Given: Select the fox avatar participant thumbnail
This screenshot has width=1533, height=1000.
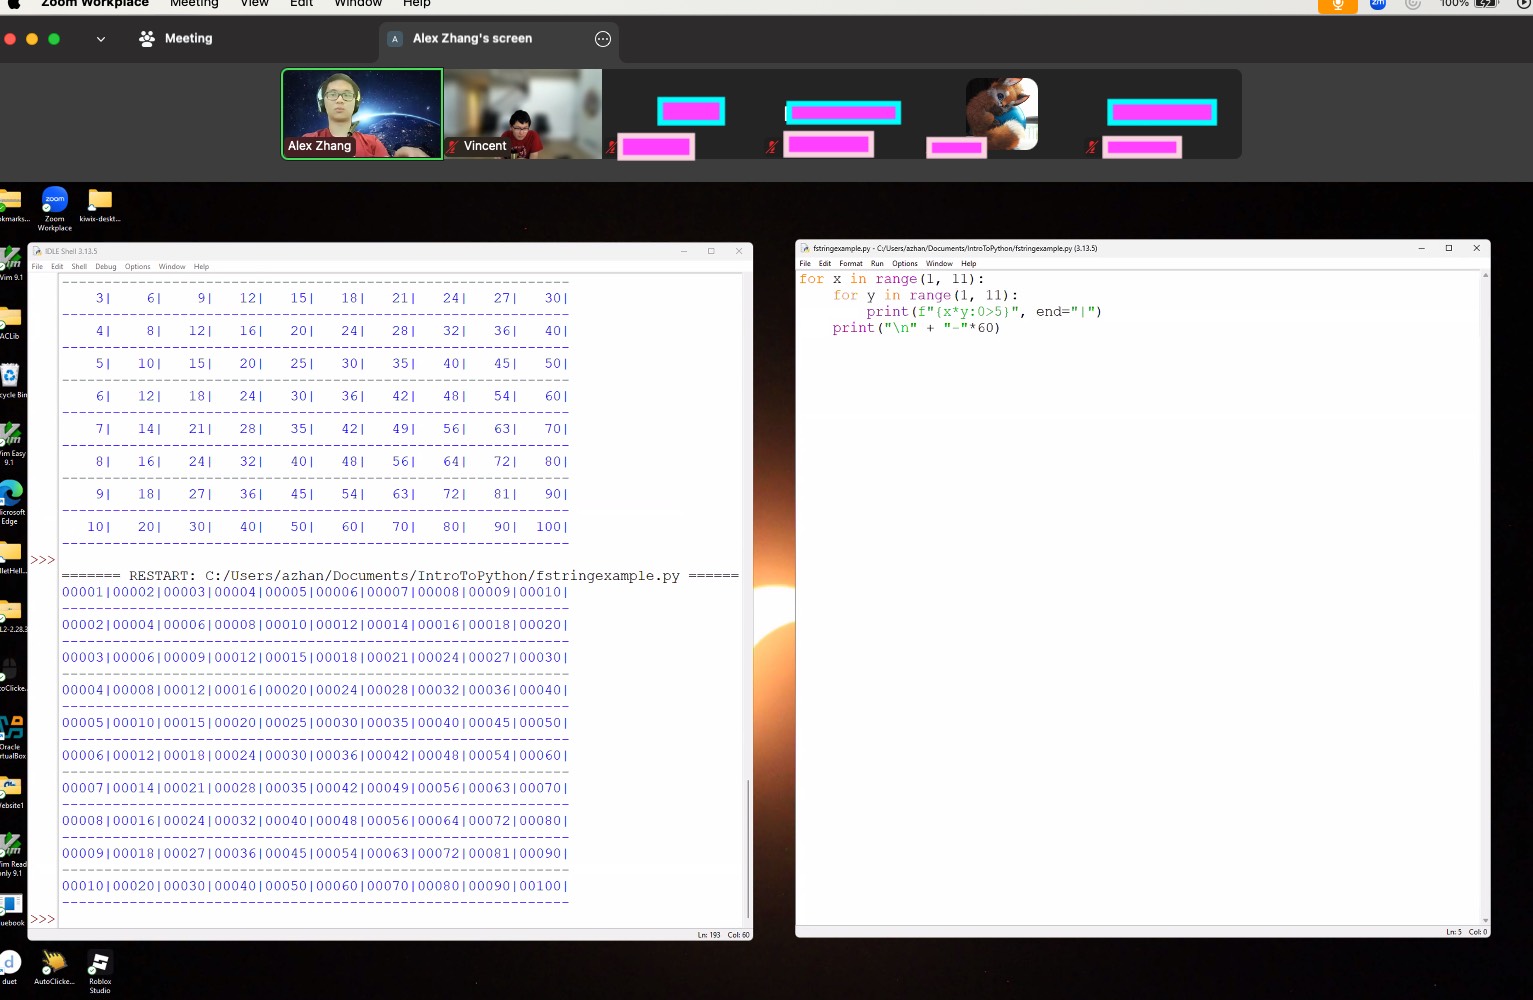Looking at the screenshot, I should (1002, 114).
